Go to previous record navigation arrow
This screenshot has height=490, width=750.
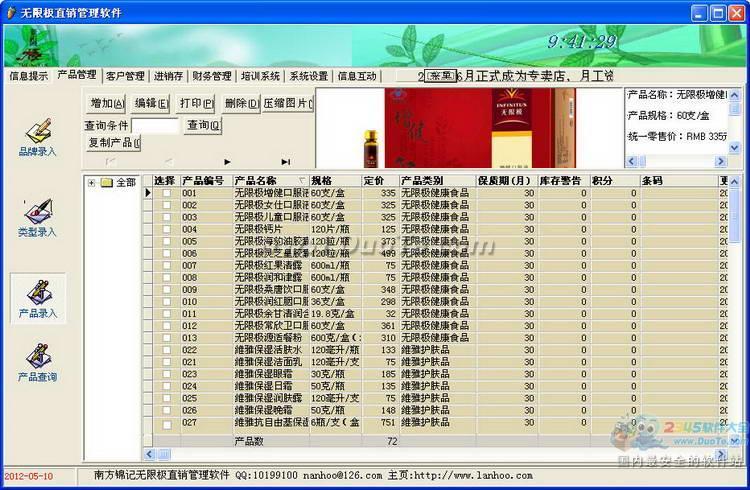tap(168, 162)
